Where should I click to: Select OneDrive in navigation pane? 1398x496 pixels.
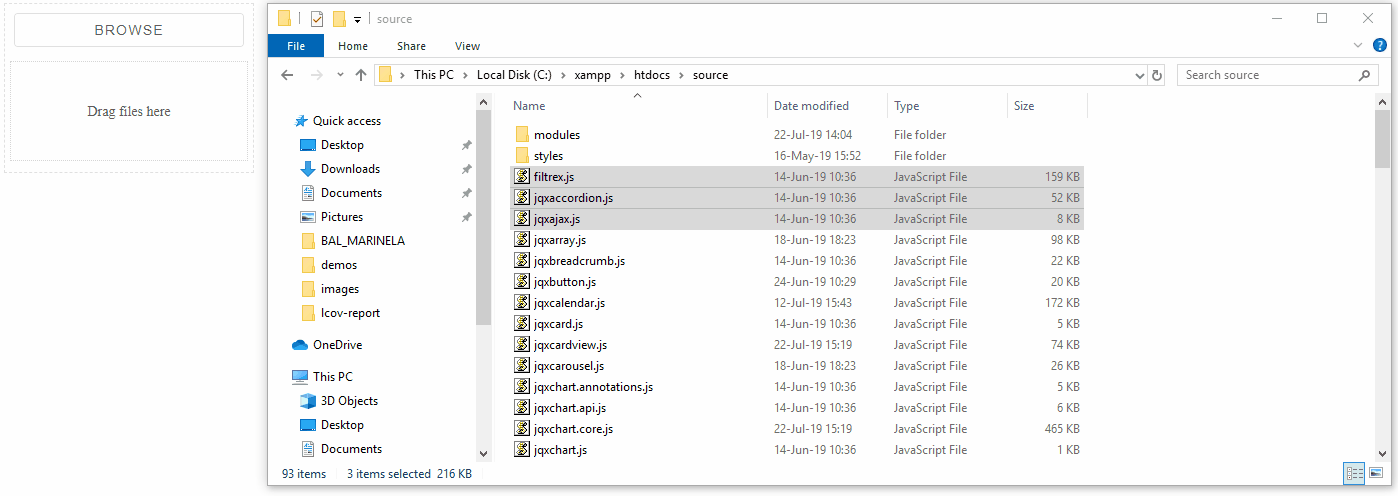click(x=337, y=345)
